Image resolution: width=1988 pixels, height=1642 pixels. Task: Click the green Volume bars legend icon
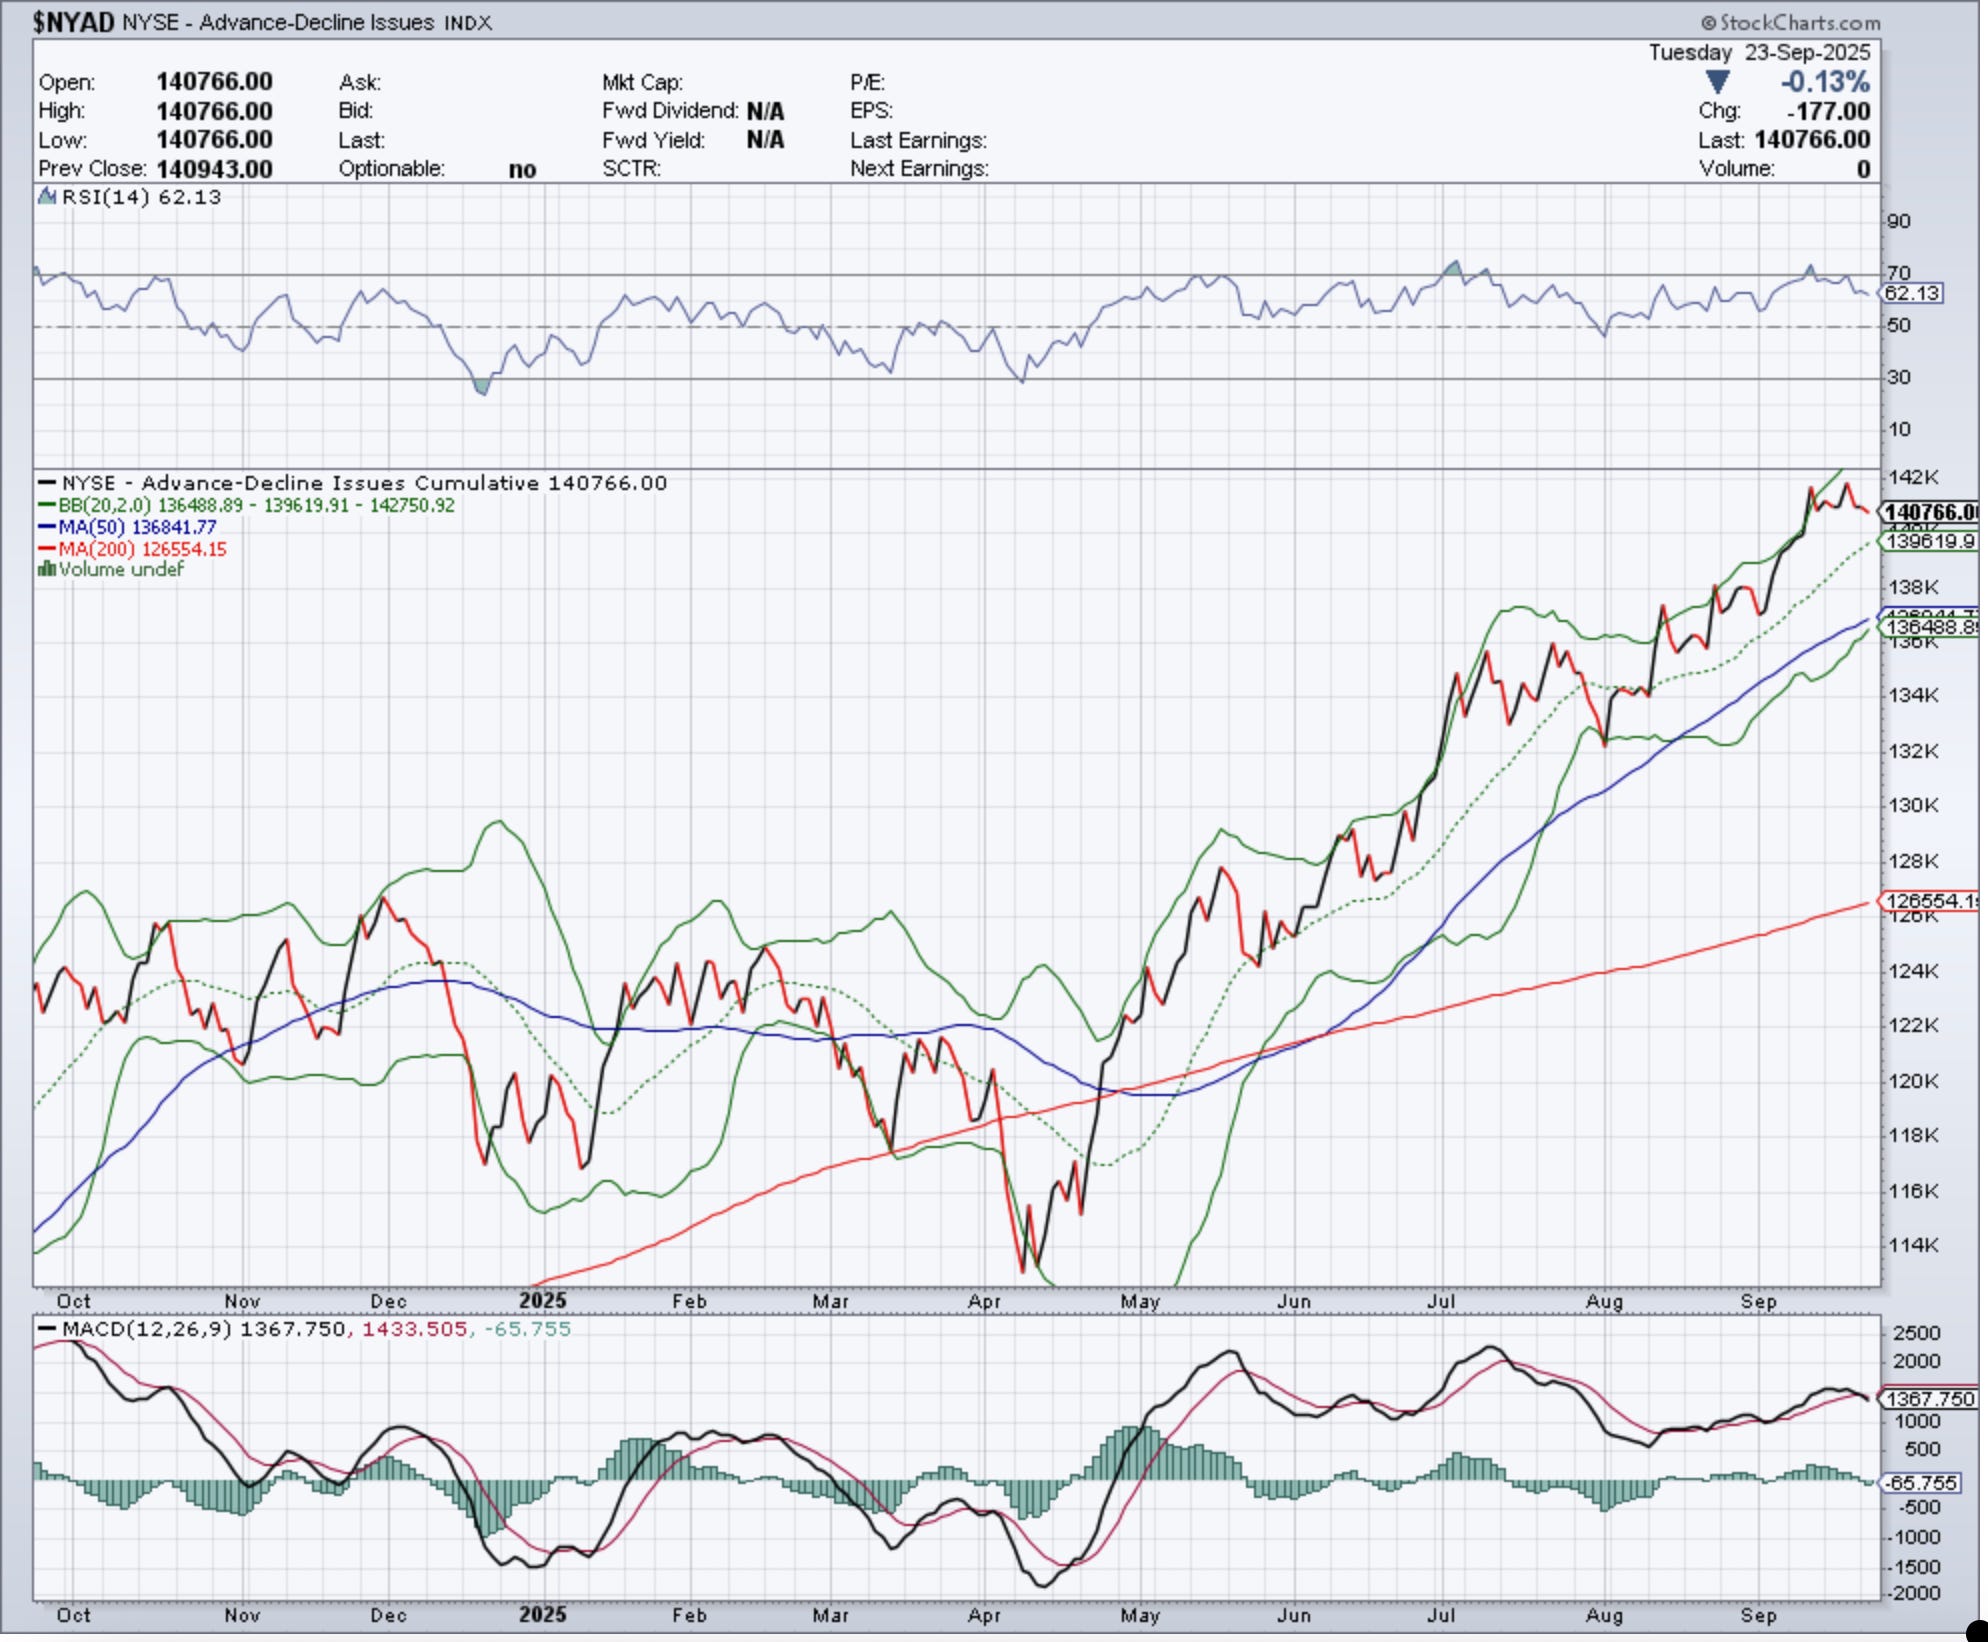coord(46,570)
